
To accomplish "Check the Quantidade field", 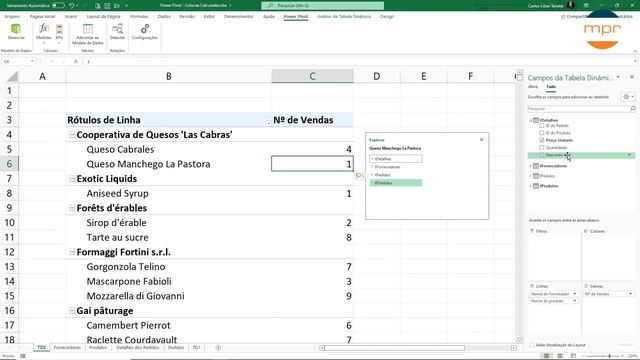I will coord(542,147).
